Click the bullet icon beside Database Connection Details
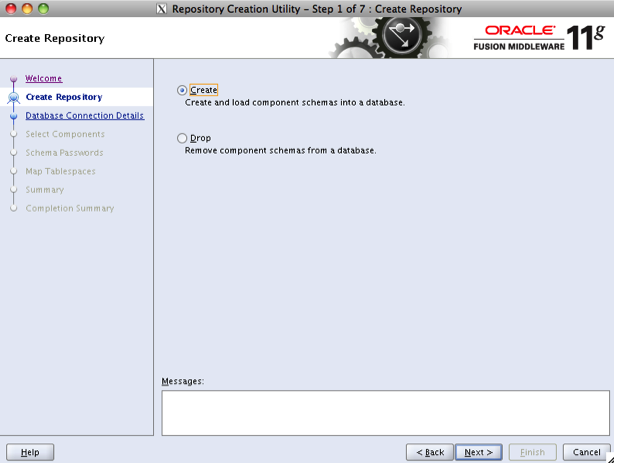This screenshot has width=618, height=463. click(13, 116)
